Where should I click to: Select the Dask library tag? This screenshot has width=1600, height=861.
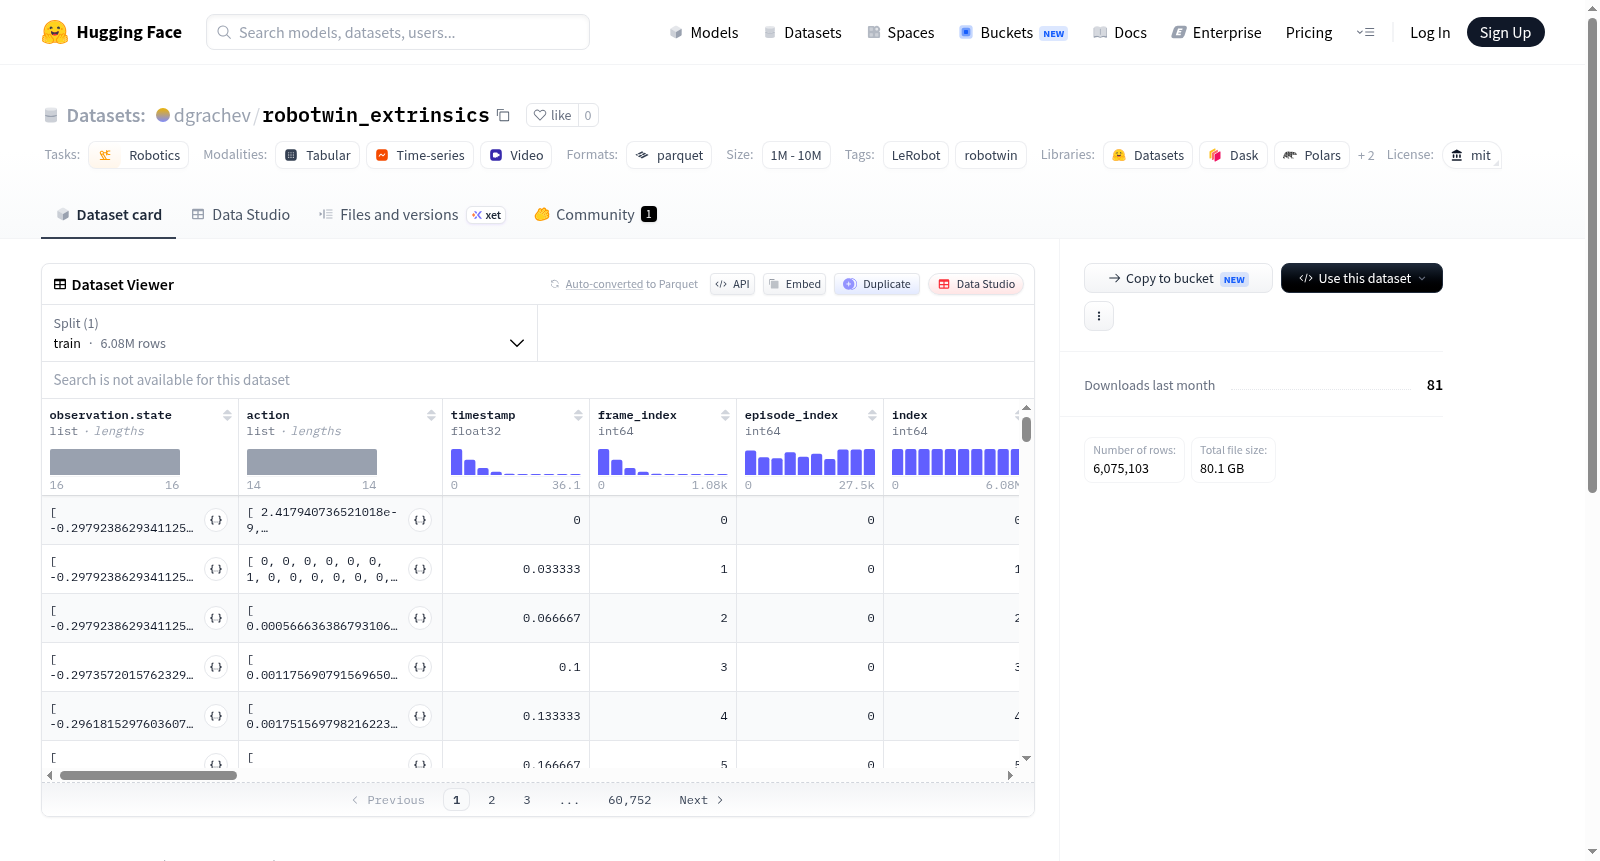pyautogui.click(x=1234, y=155)
